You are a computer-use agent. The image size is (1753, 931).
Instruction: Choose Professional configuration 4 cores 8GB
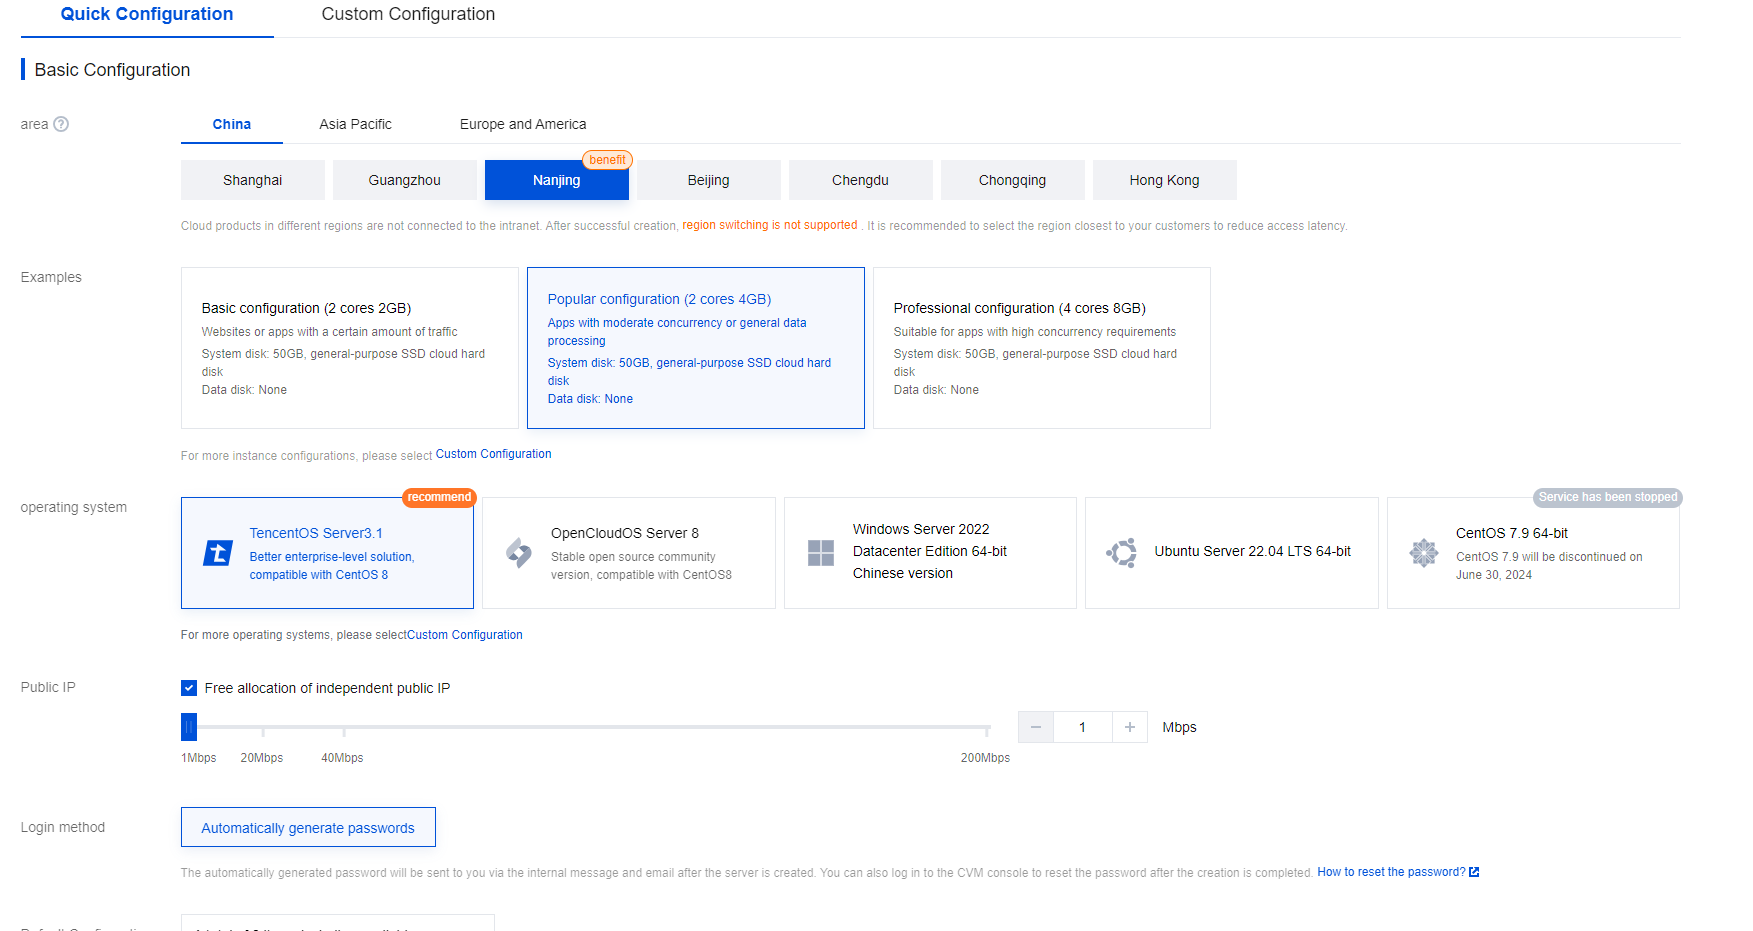[1041, 348]
